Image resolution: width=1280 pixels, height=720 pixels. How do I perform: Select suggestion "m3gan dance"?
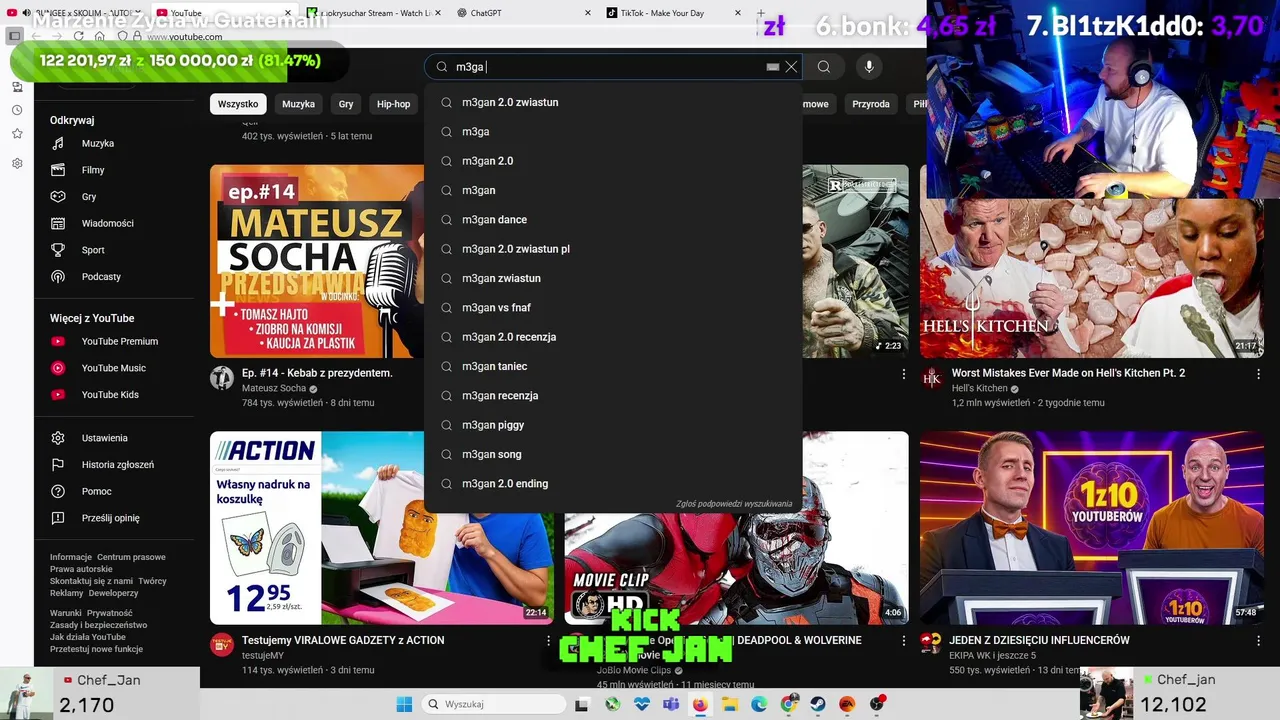613,219
